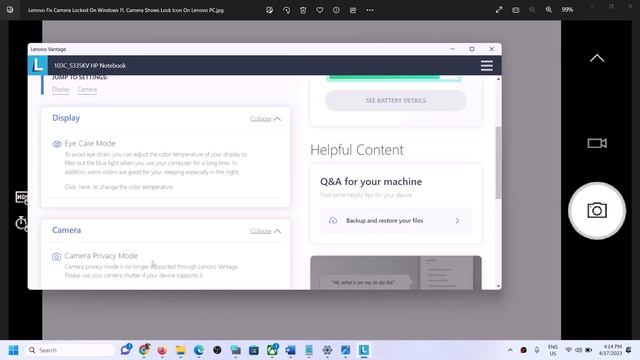Delete the photo with the trash icon
Screen dimensions: 640x360
(303, 10)
